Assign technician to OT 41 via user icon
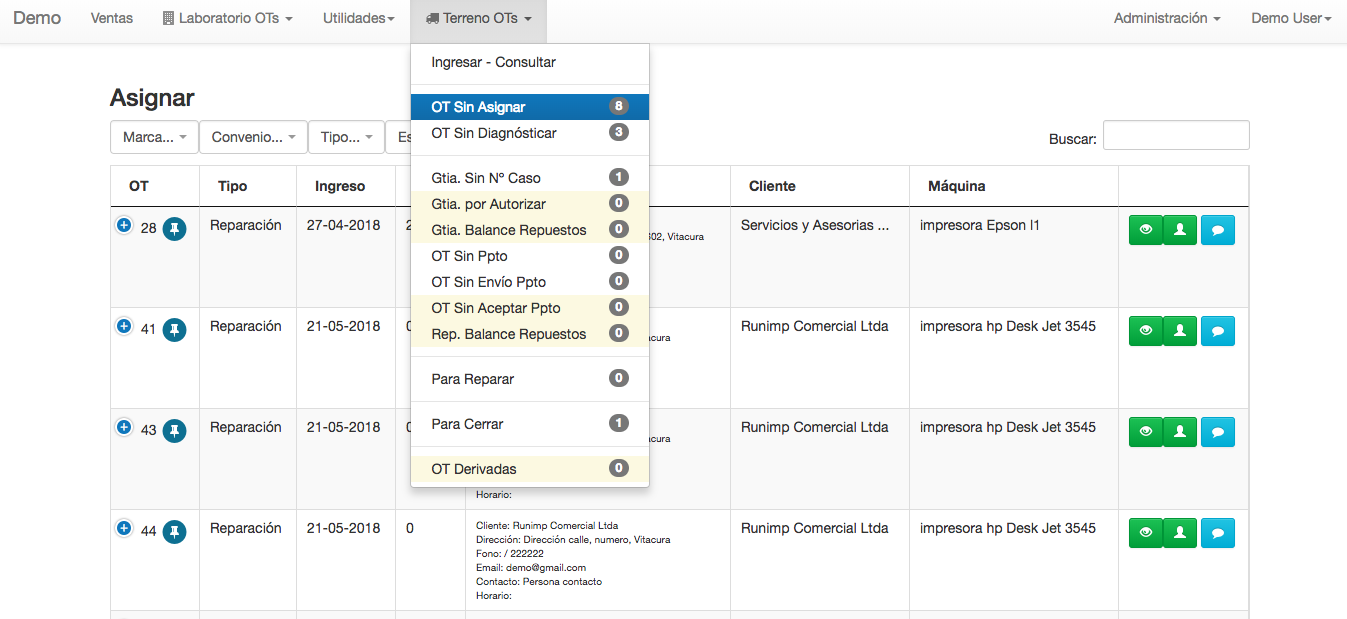 point(1180,331)
